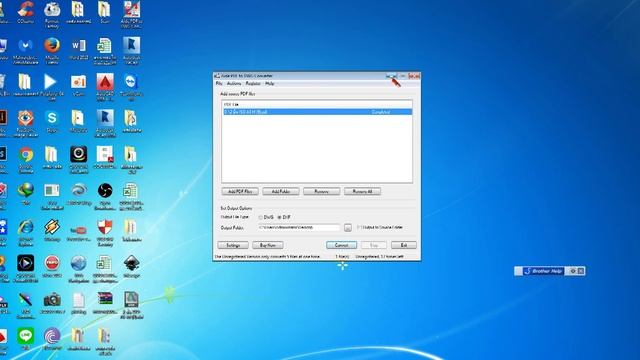Screen dimensions: 640x360
Task: Open the TeamViewer desktop shortcut
Action: tap(131, 82)
